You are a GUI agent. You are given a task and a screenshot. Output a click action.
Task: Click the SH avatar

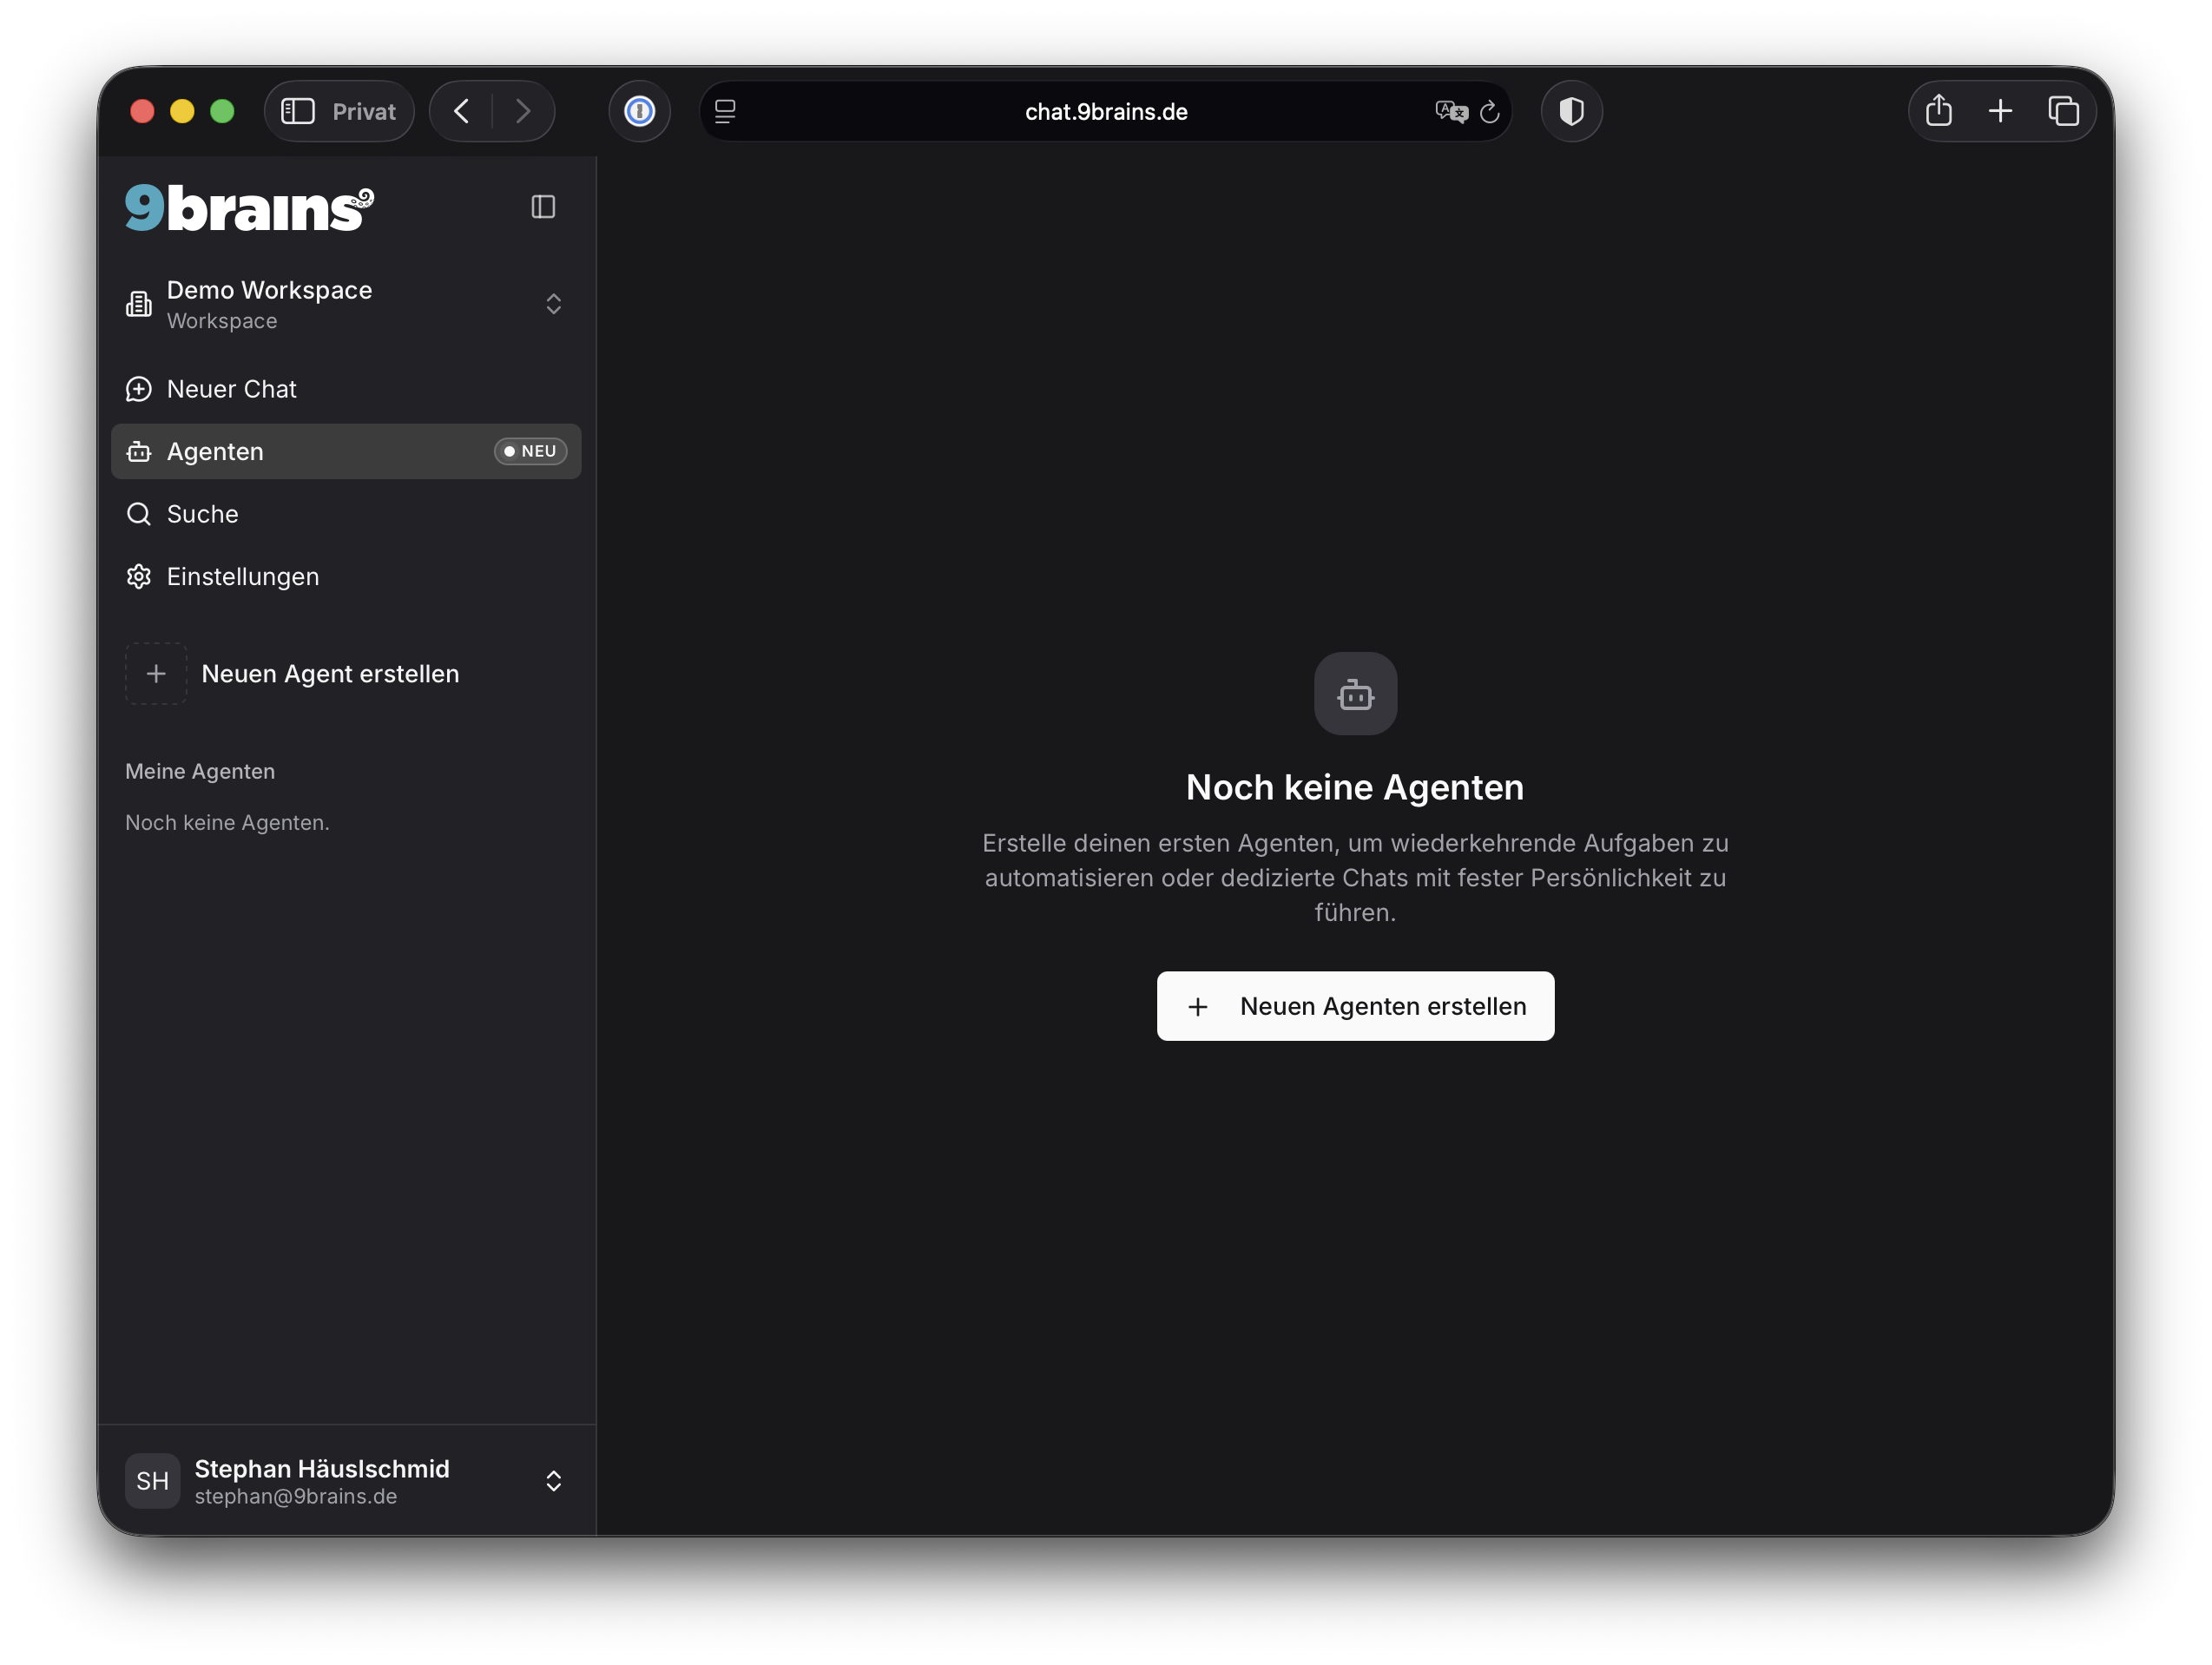coord(152,1481)
